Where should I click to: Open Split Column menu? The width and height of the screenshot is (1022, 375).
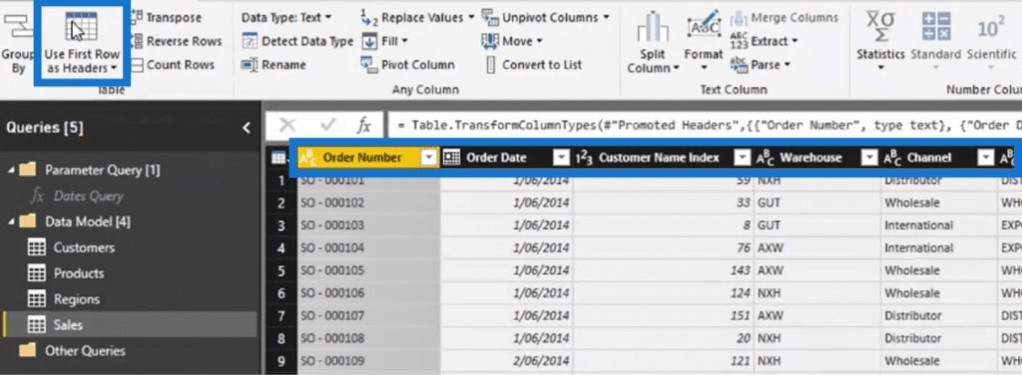(x=654, y=43)
